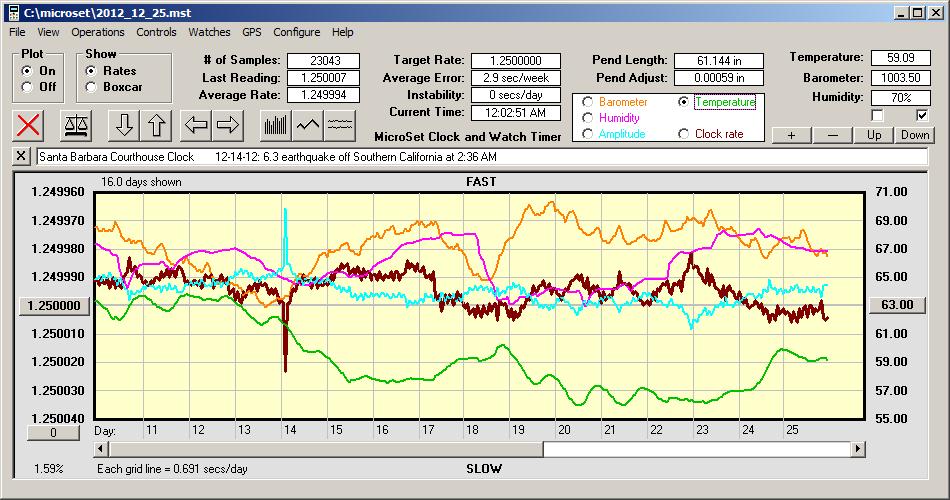Screen dimensions: 950x500
Task: Click the red X delete icon
Action: point(30,125)
